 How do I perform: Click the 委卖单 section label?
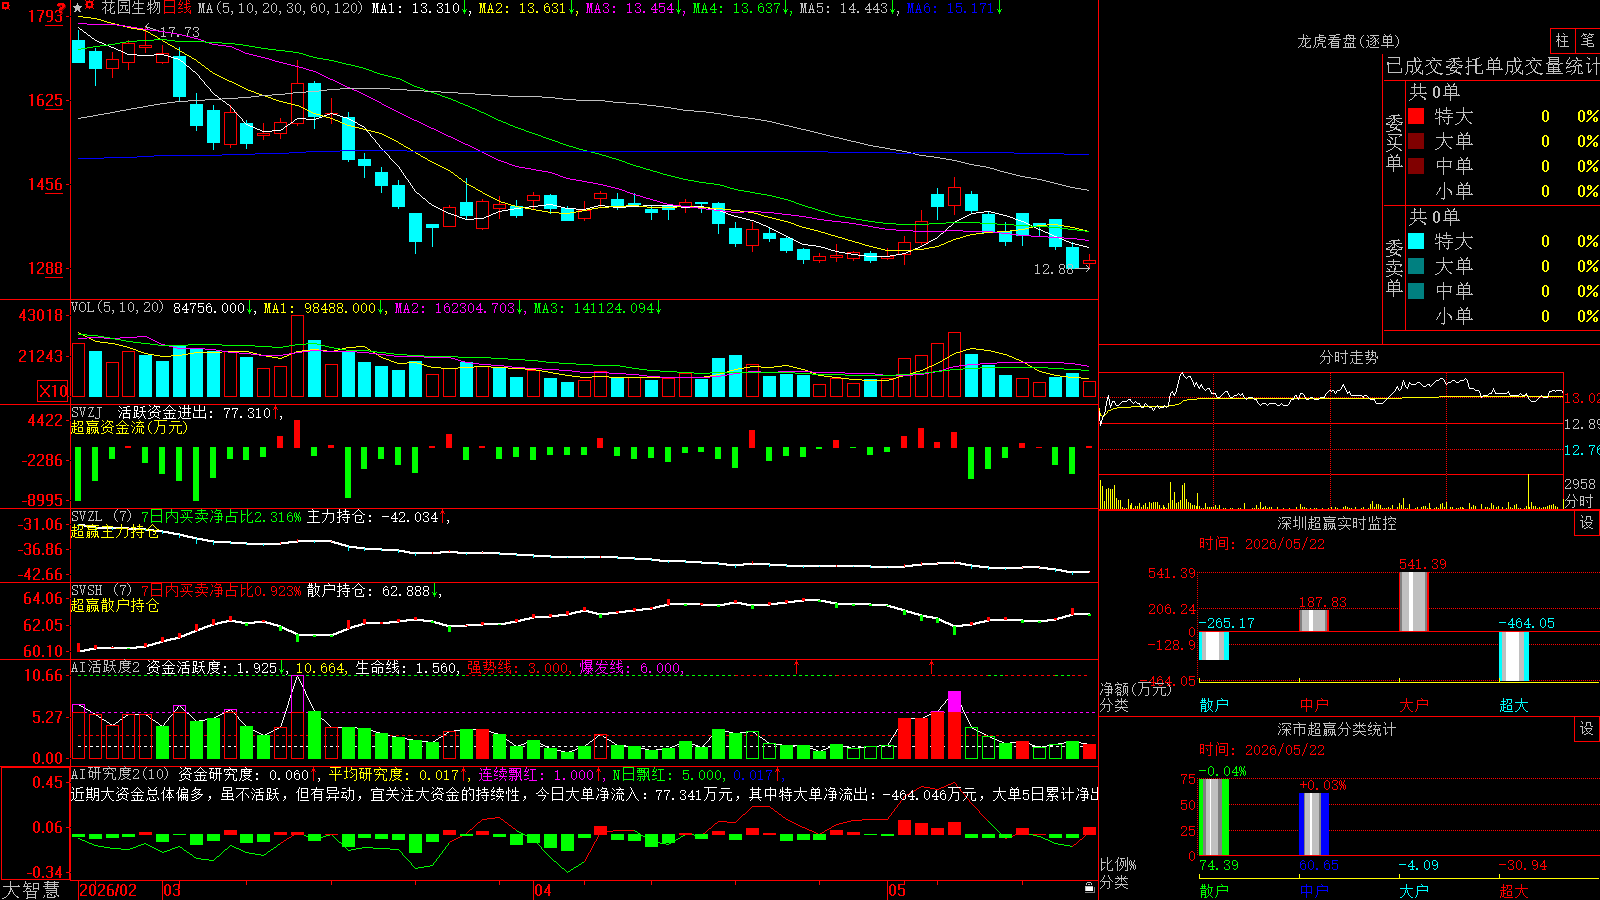pos(1394,266)
